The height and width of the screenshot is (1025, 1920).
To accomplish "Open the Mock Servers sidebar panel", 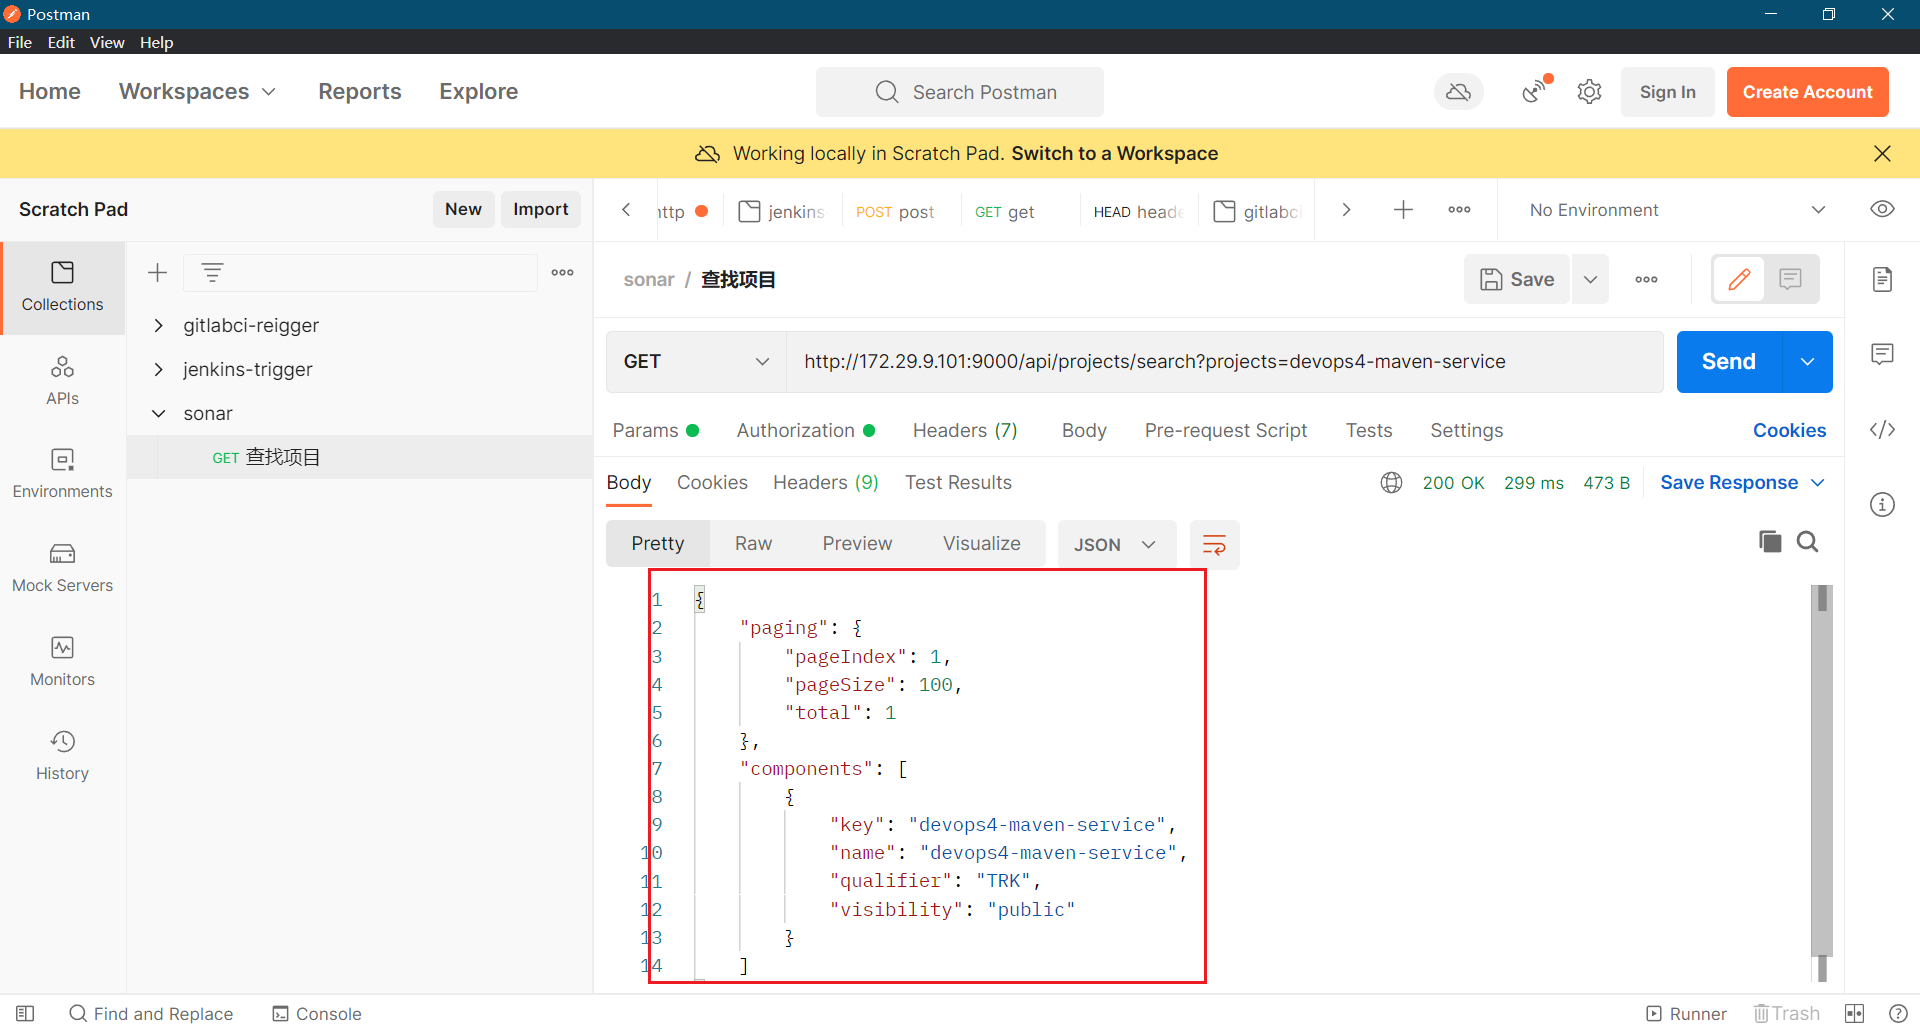I will pyautogui.click(x=62, y=568).
